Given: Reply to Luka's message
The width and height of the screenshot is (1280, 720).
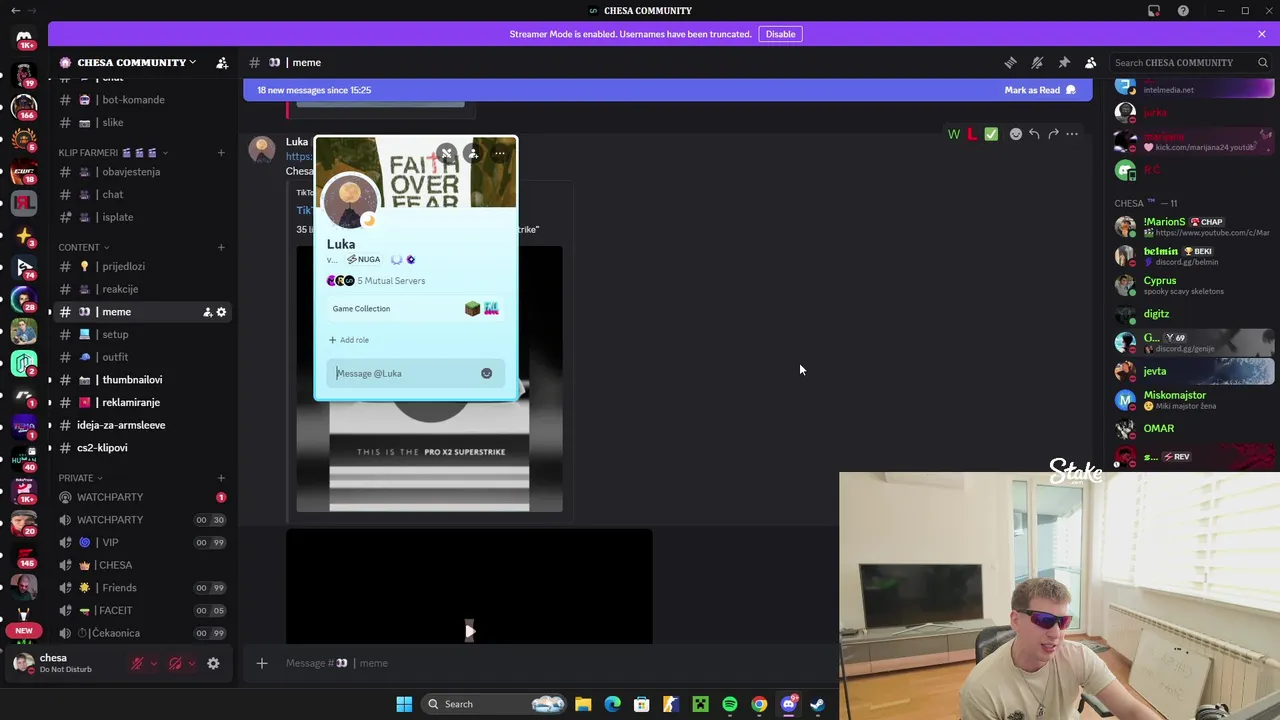Looking at the screenshot, I should click(x=1034, y=134).
